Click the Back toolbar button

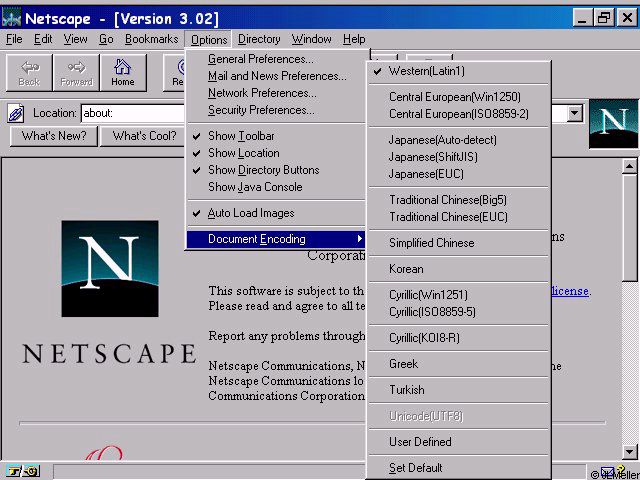point(29,73)
